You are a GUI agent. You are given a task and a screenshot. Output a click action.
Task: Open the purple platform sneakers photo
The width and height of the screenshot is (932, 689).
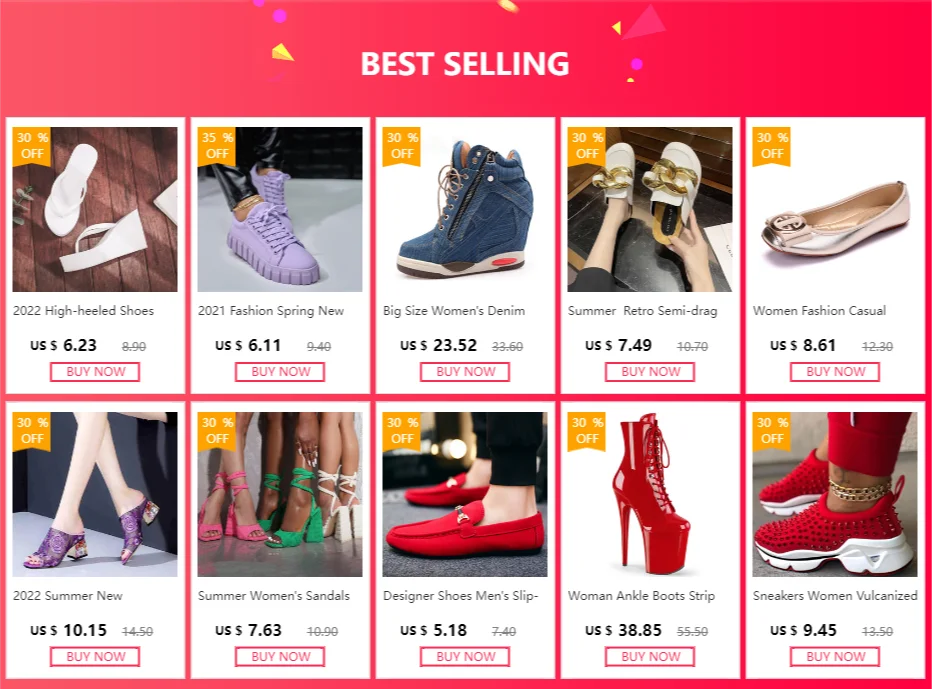[280, 209]
